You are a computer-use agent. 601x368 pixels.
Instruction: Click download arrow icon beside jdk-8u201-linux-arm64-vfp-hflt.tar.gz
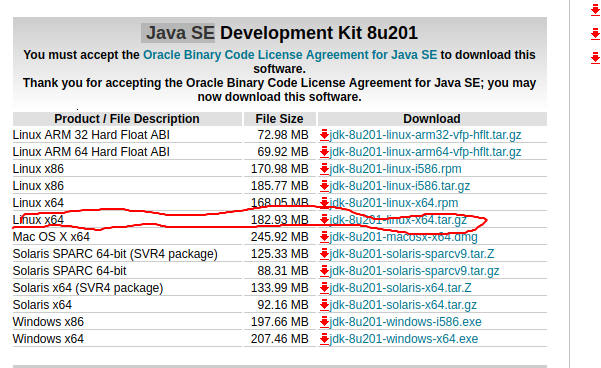tap(324, 152)
